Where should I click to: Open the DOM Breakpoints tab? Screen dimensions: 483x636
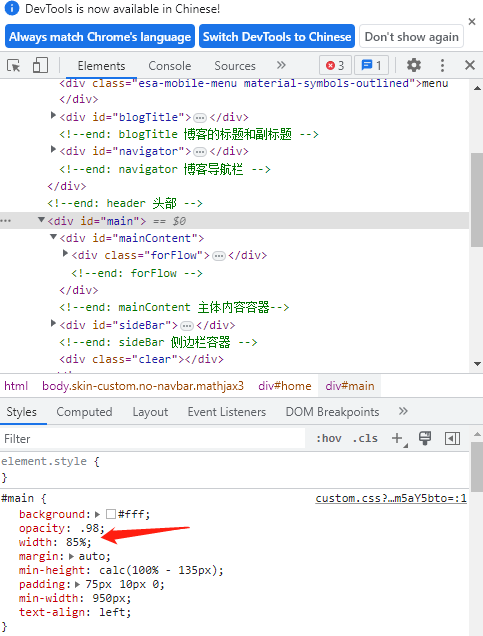pos(332,412)
